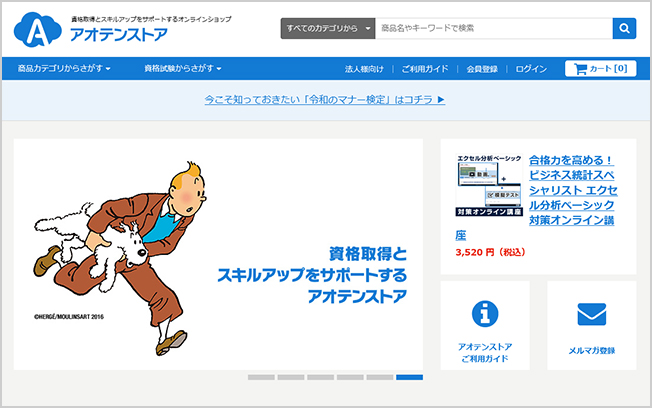Click the magnifying glass search button

pos(624,28)
